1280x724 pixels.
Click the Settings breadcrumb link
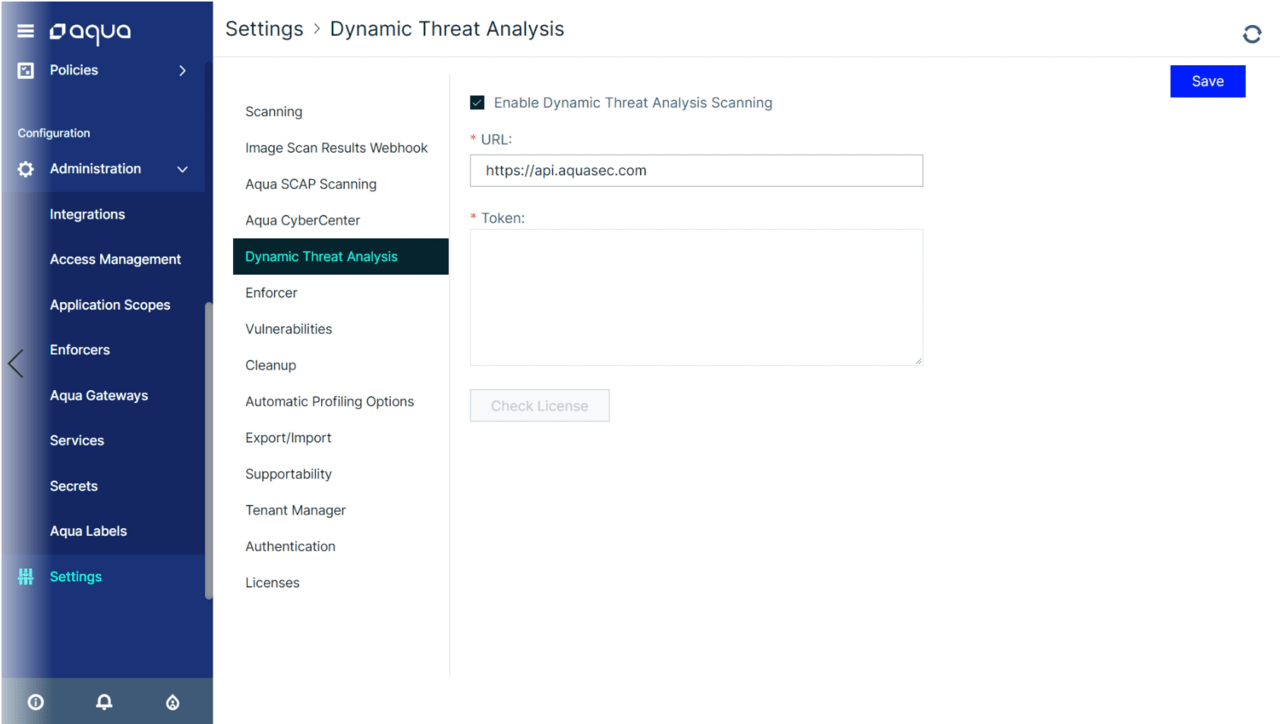(264, 29)
